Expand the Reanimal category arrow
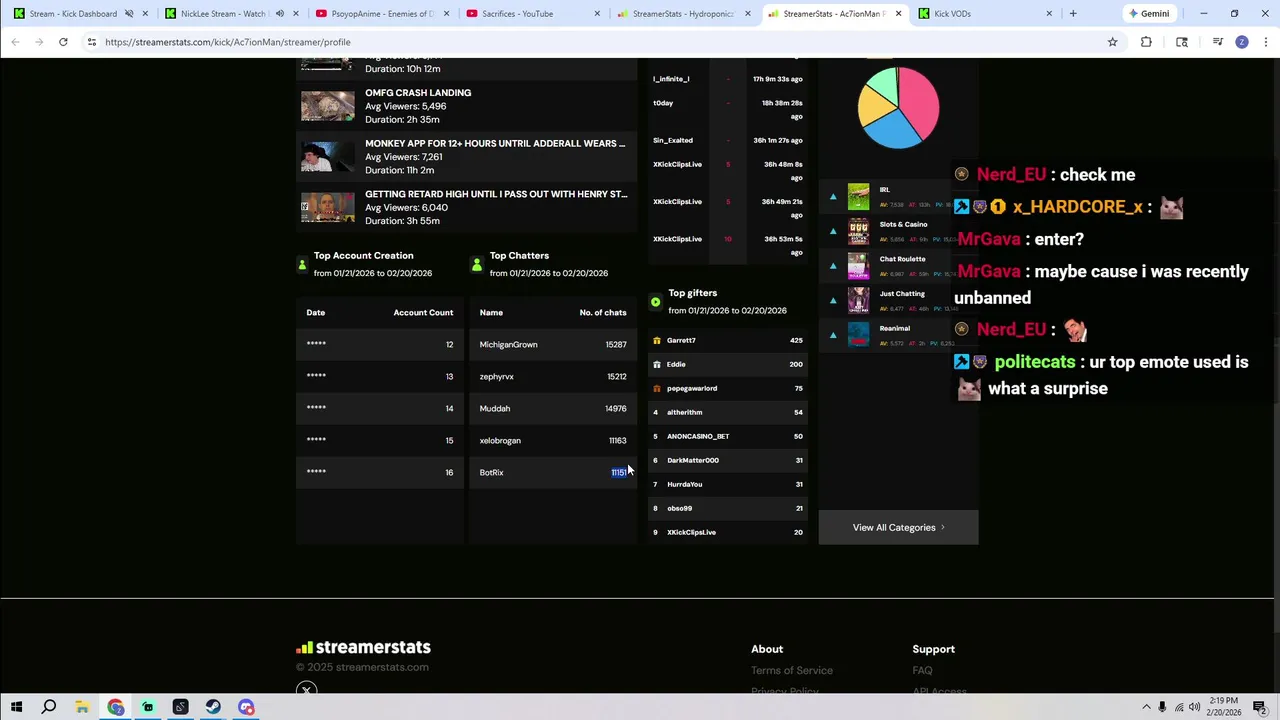Image resolution: width=1280 pixels, height=720 pixels. click(x=833, y=335)
